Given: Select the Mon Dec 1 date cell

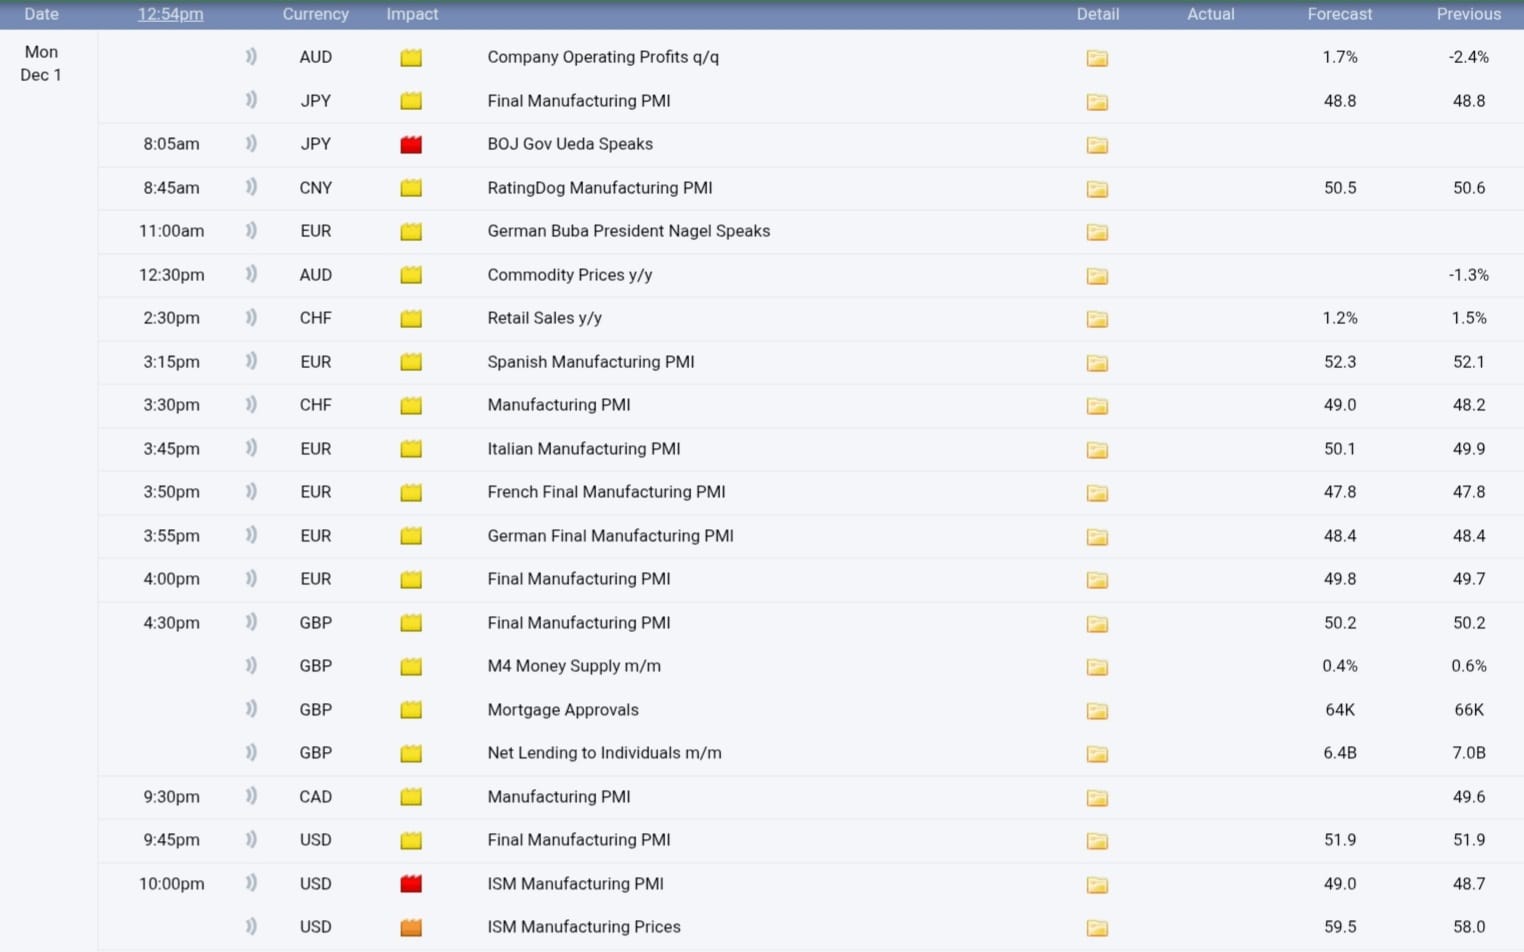Looking at the screenshot, I should (x=41, y=63).
